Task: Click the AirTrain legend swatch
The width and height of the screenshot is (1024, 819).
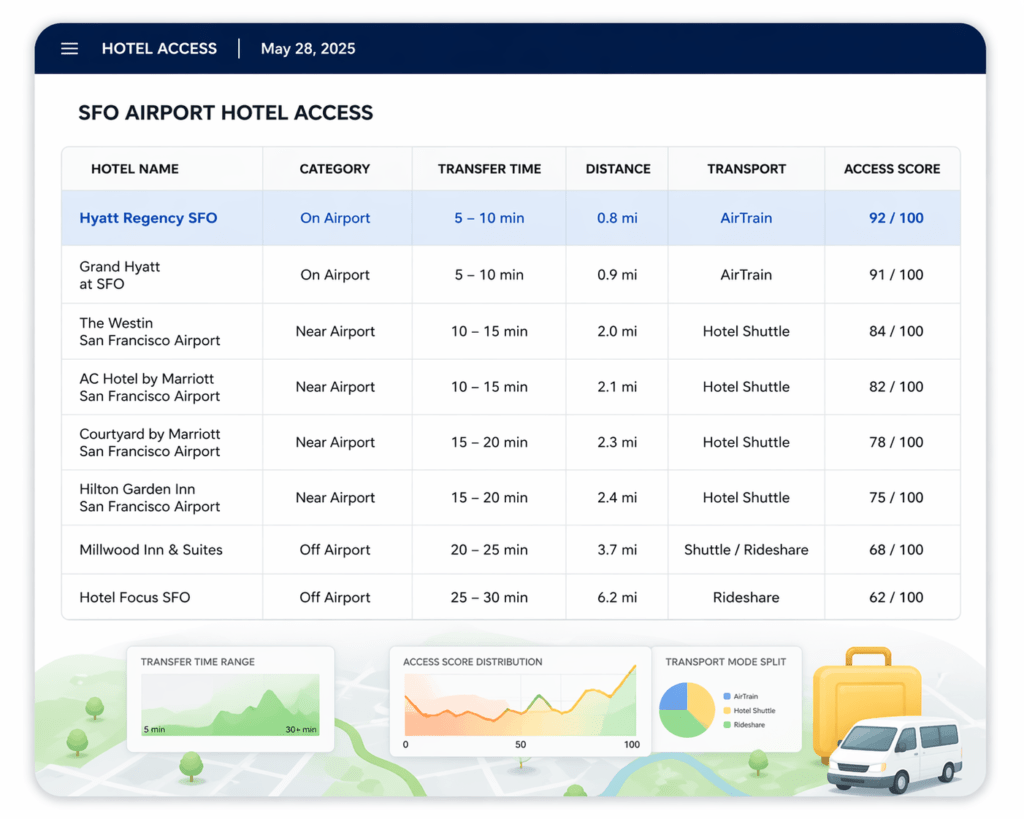Action: pyautogui.click(x=726, y=696)
